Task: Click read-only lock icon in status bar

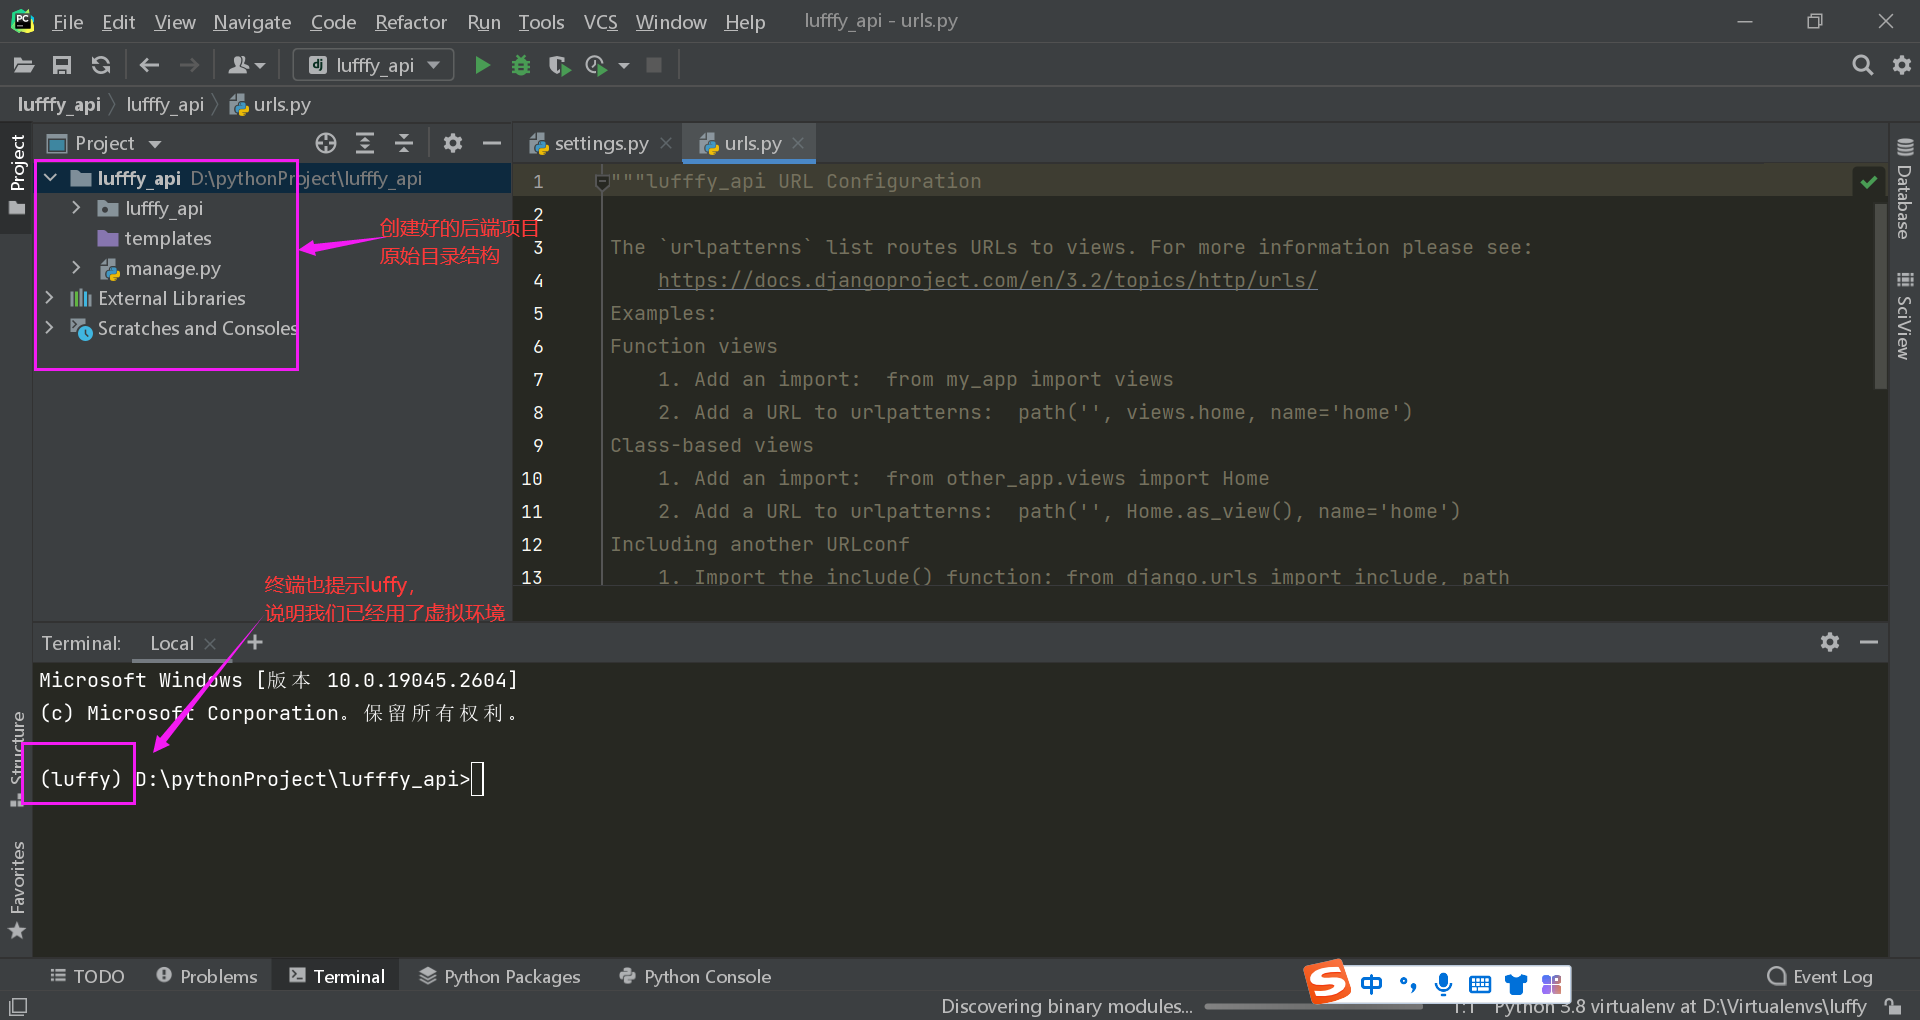Action: [x=1892, y=1006]
